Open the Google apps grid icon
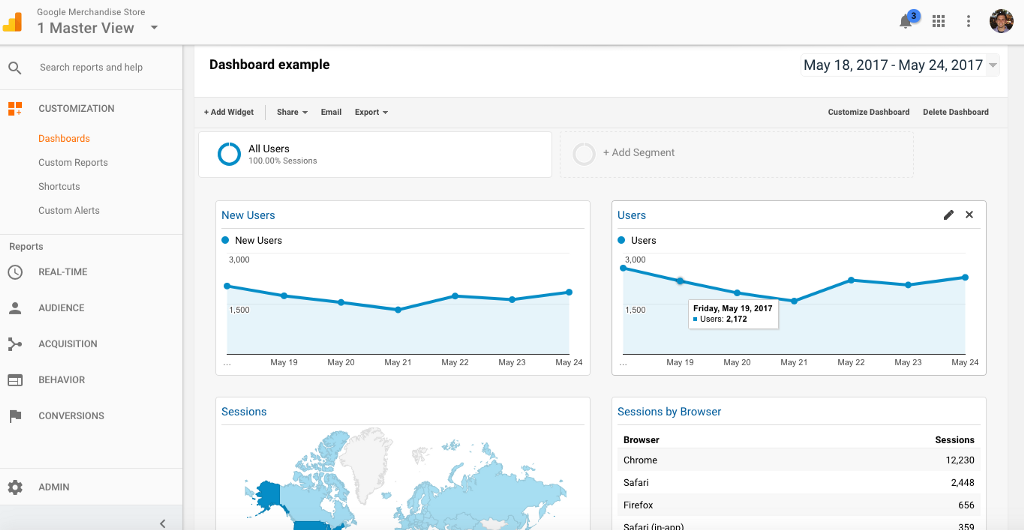This screenshot has width=1024, height=530. pyautogui.click(x=938, y=21)
